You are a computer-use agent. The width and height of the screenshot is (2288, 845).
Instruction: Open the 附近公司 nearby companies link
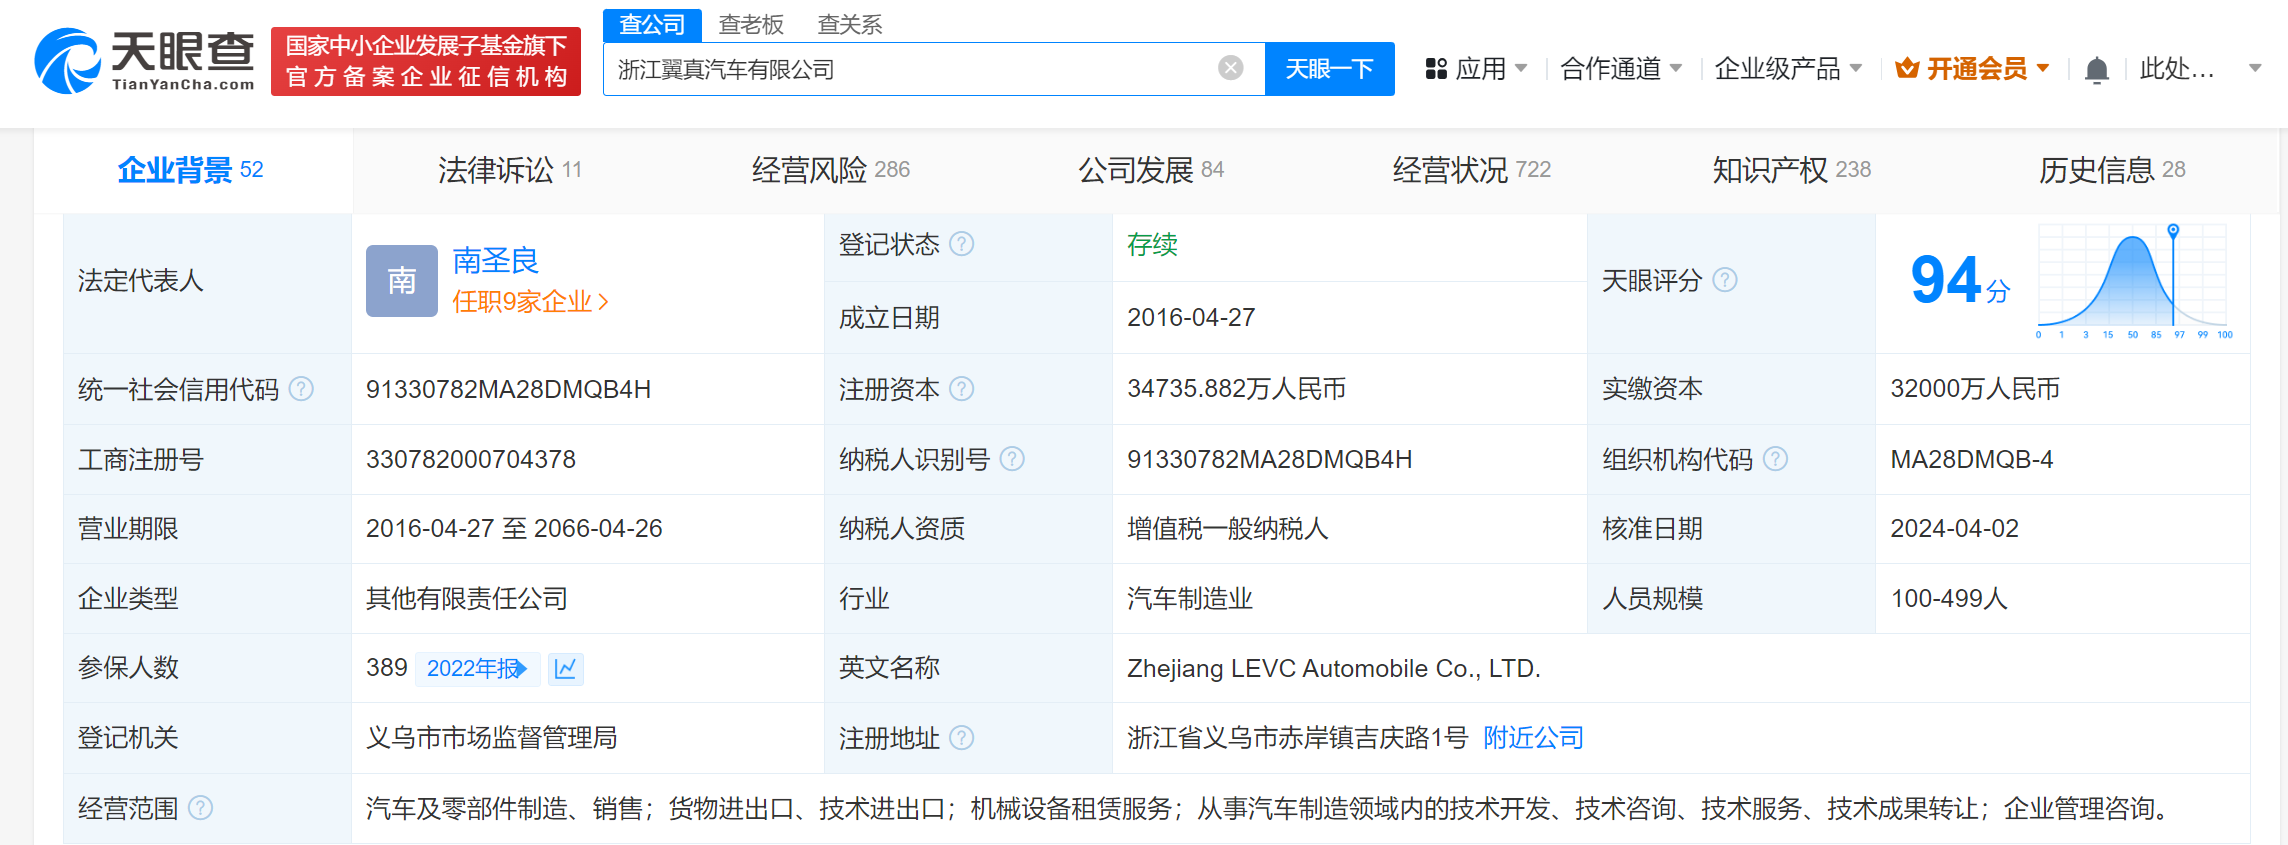click(1533, 738)
